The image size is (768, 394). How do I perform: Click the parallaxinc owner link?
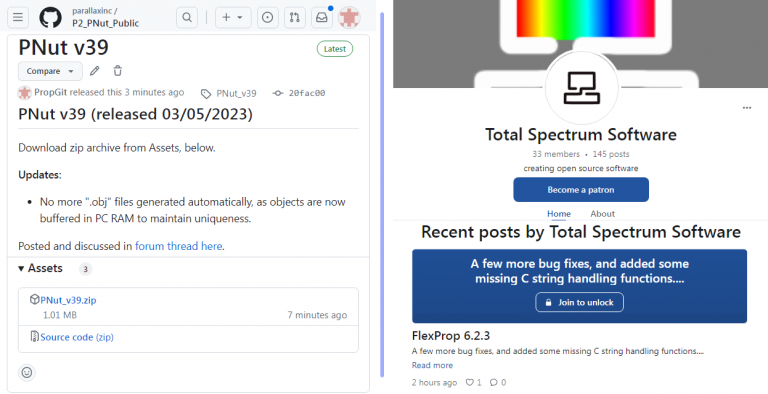point(92,11)
